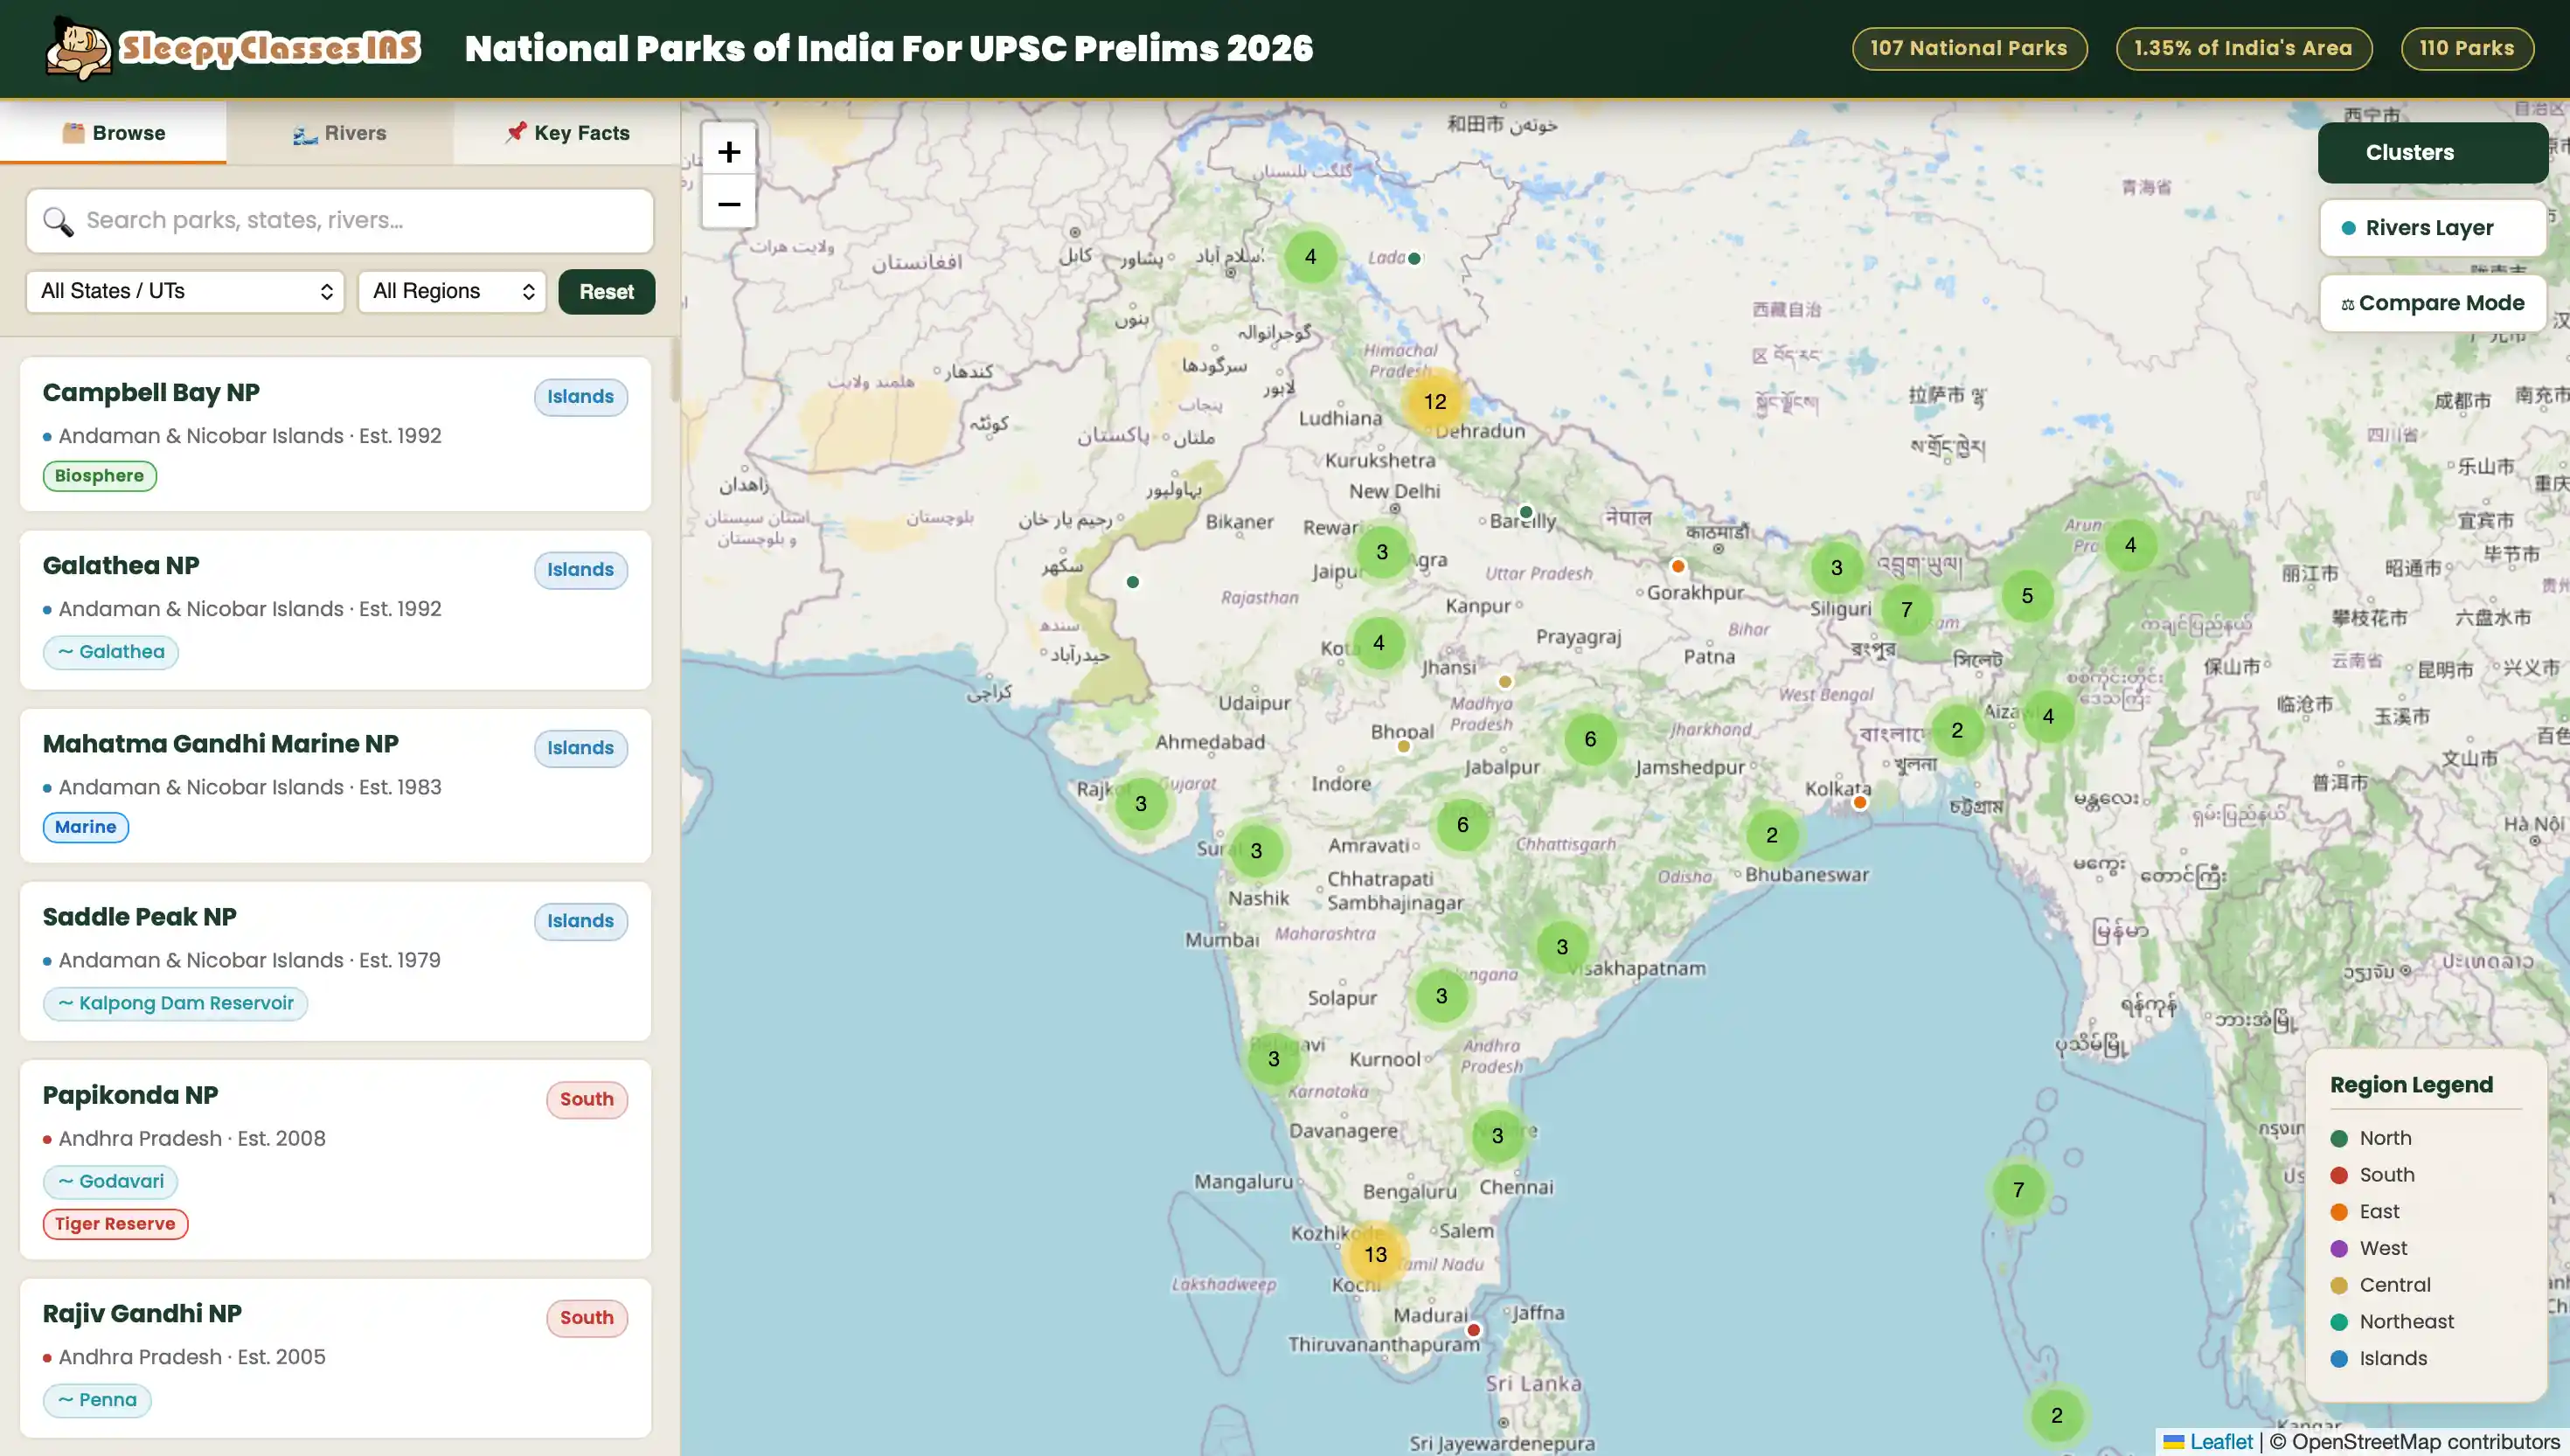Image resolution: width=2570 pixels, height=1456 pixels.
Task: Zoom in on the map
Action: (729, 152)
